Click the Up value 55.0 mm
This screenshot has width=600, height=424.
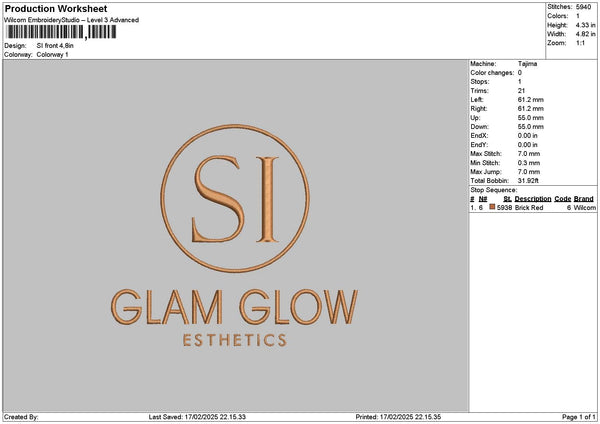[x=530, y=118]
